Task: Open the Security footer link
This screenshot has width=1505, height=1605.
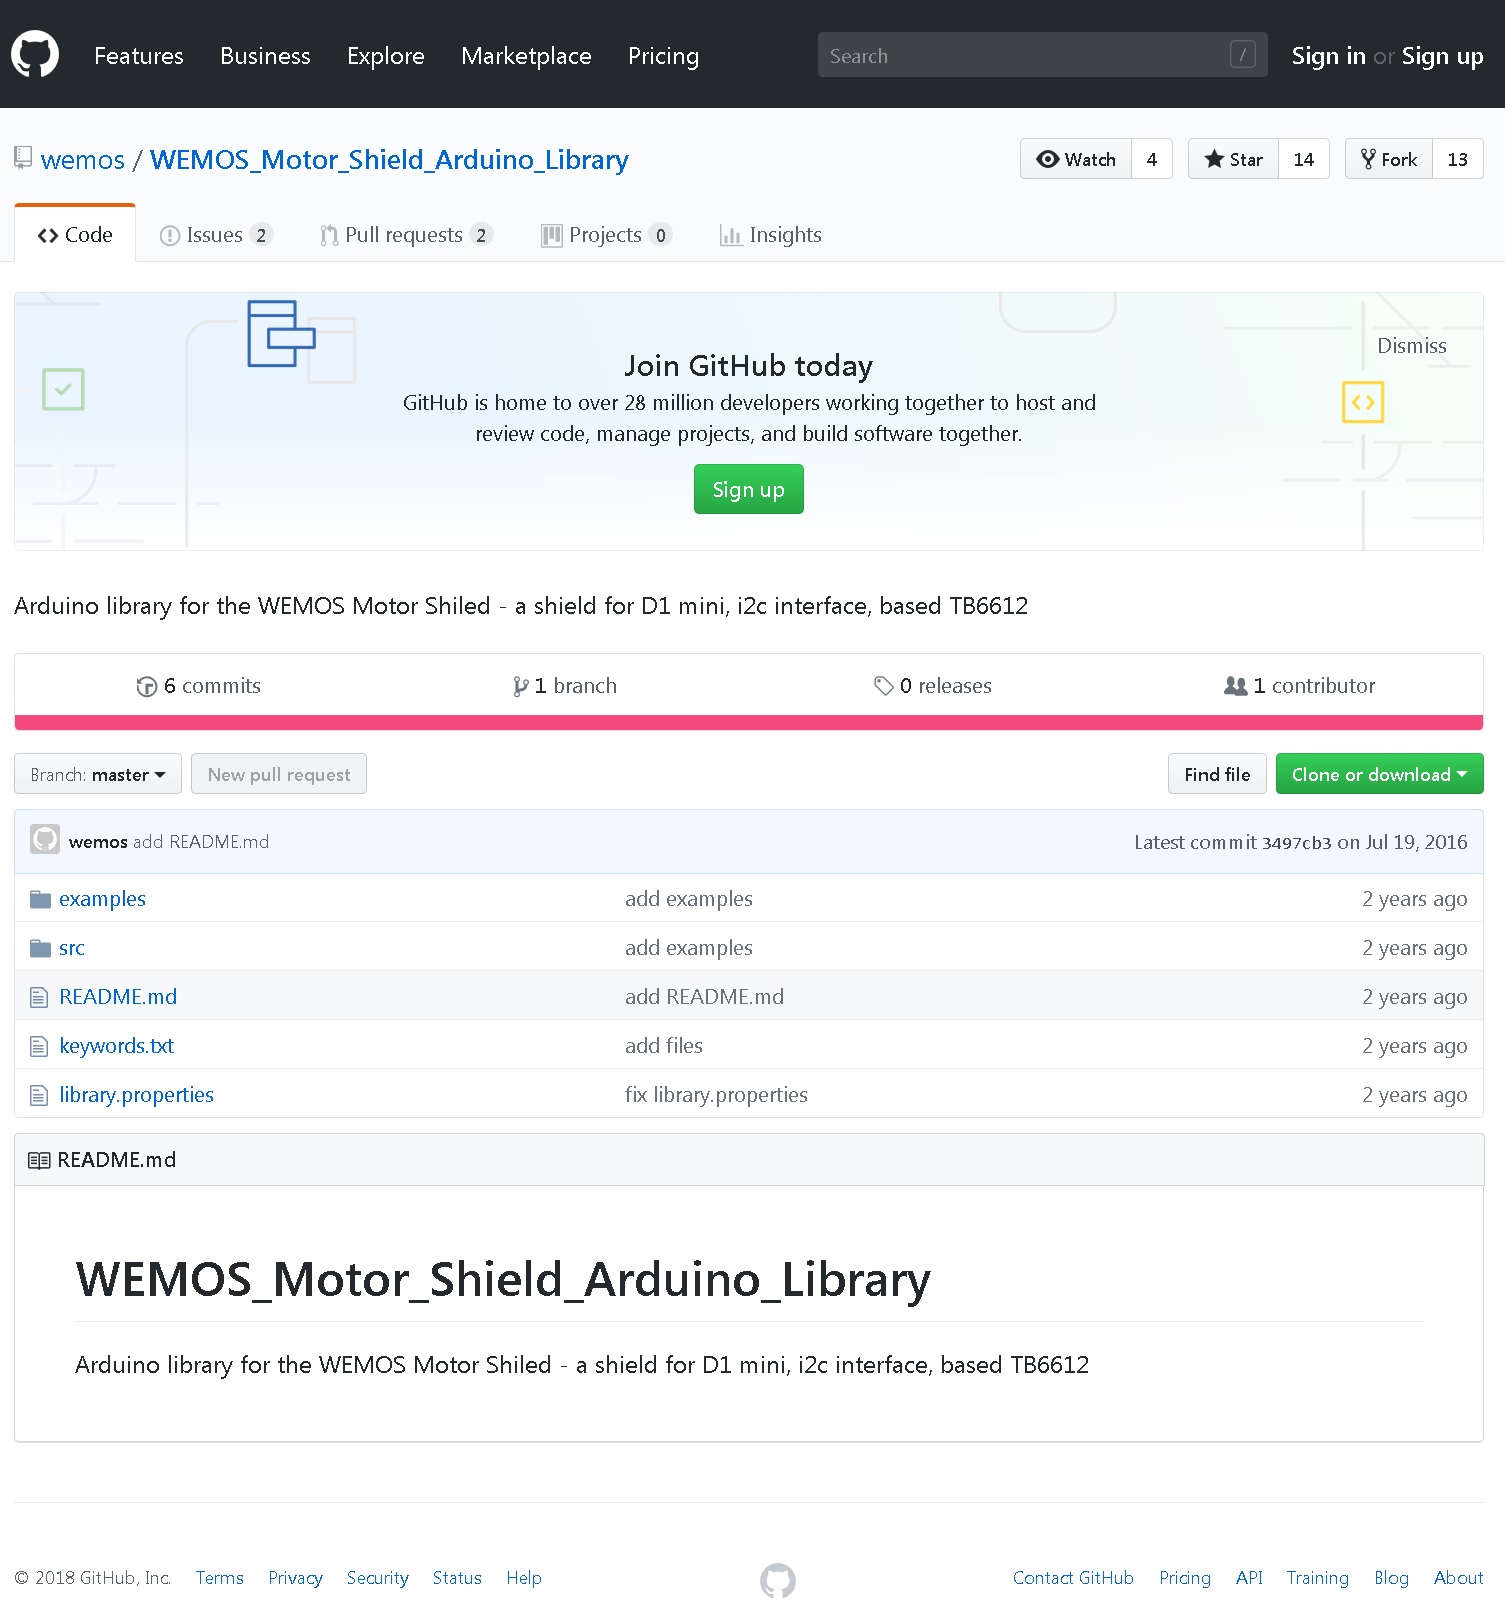Action: click(378, 1578)
